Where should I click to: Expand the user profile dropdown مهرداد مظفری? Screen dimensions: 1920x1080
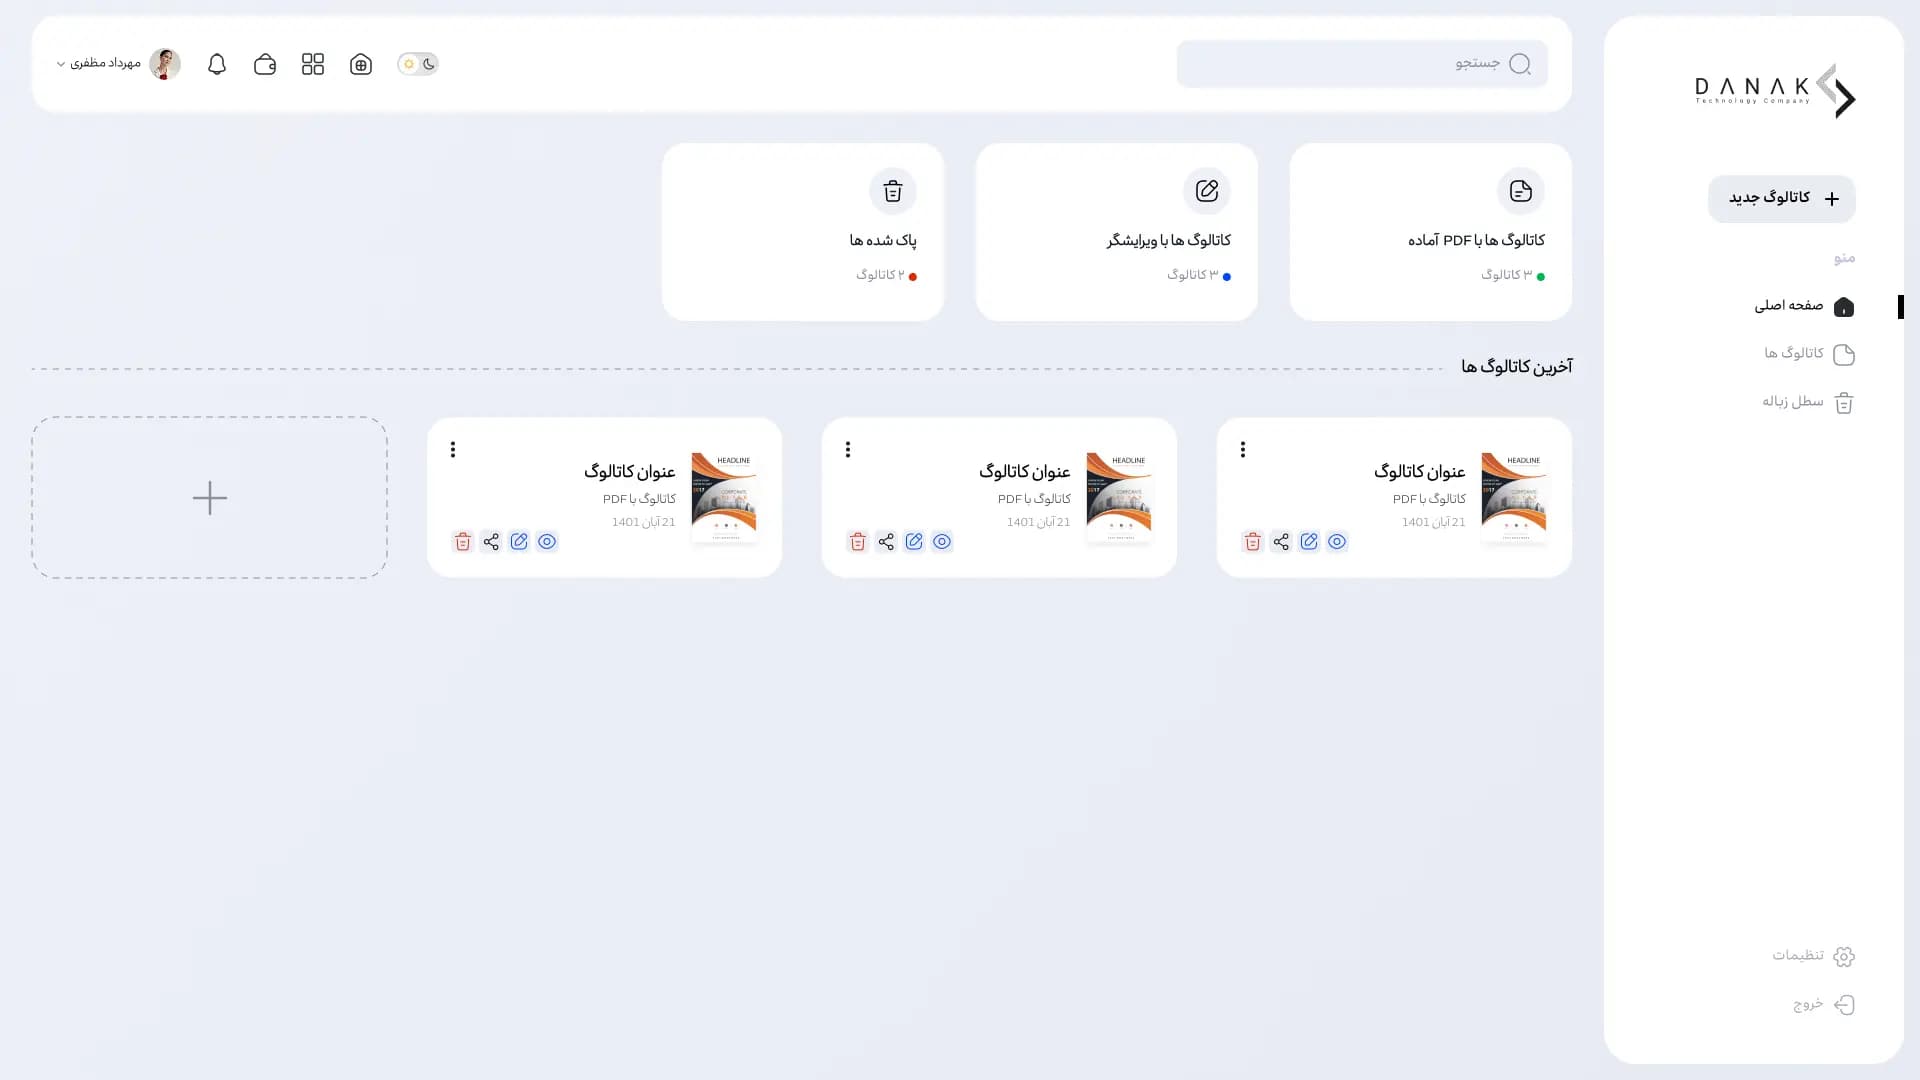coord(105,64)
